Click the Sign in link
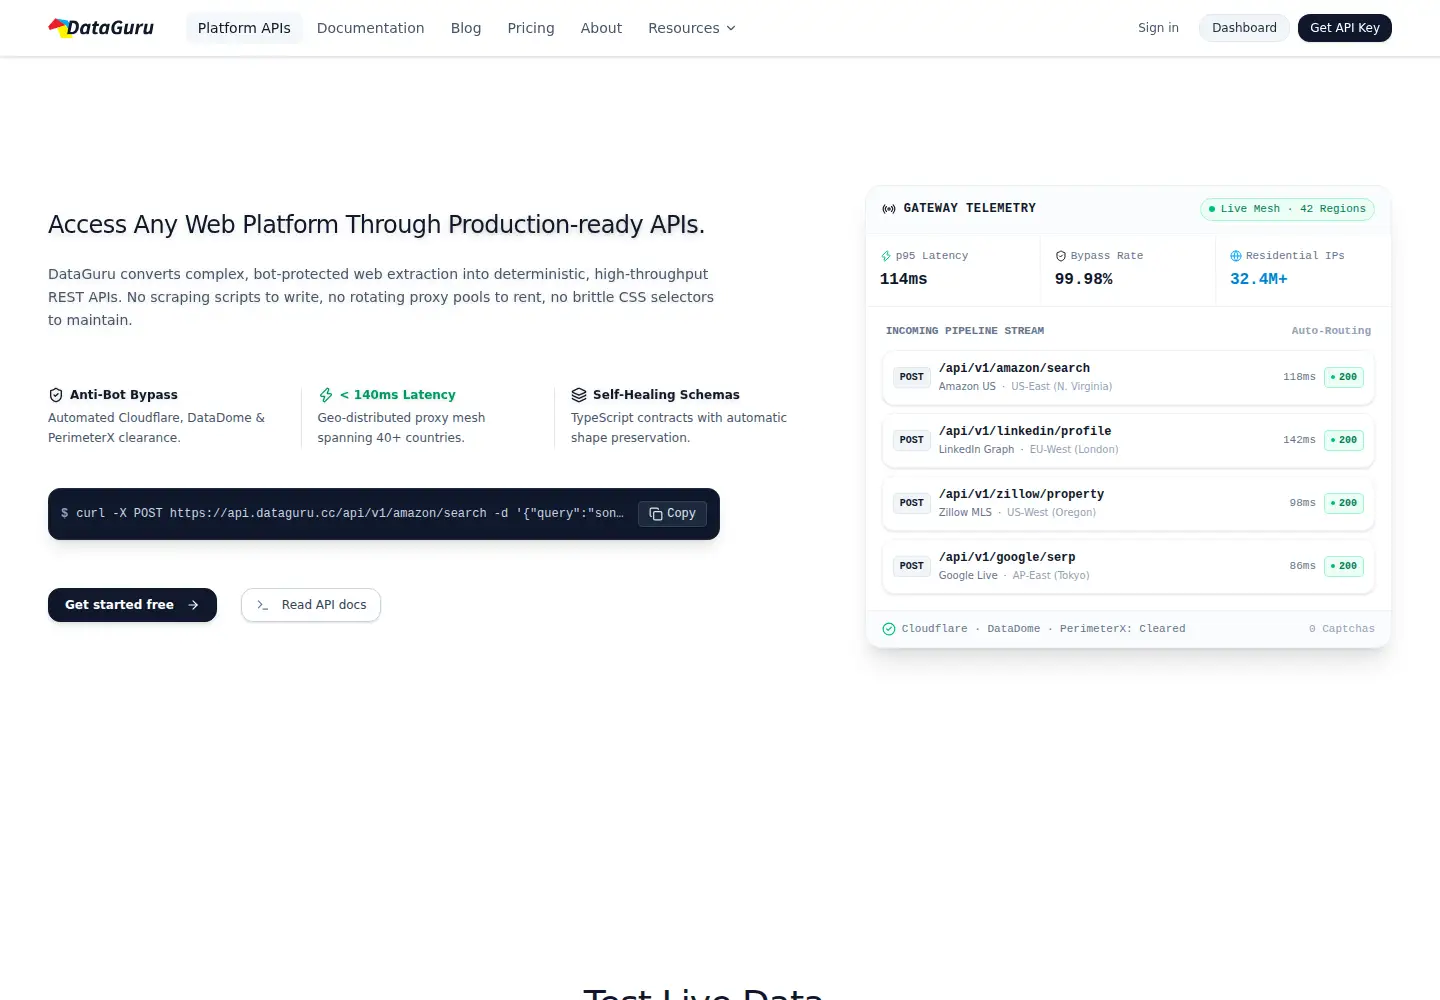Image resolution: width=1440 pixels, height=1000 pixels. (x=1158, y=28)
